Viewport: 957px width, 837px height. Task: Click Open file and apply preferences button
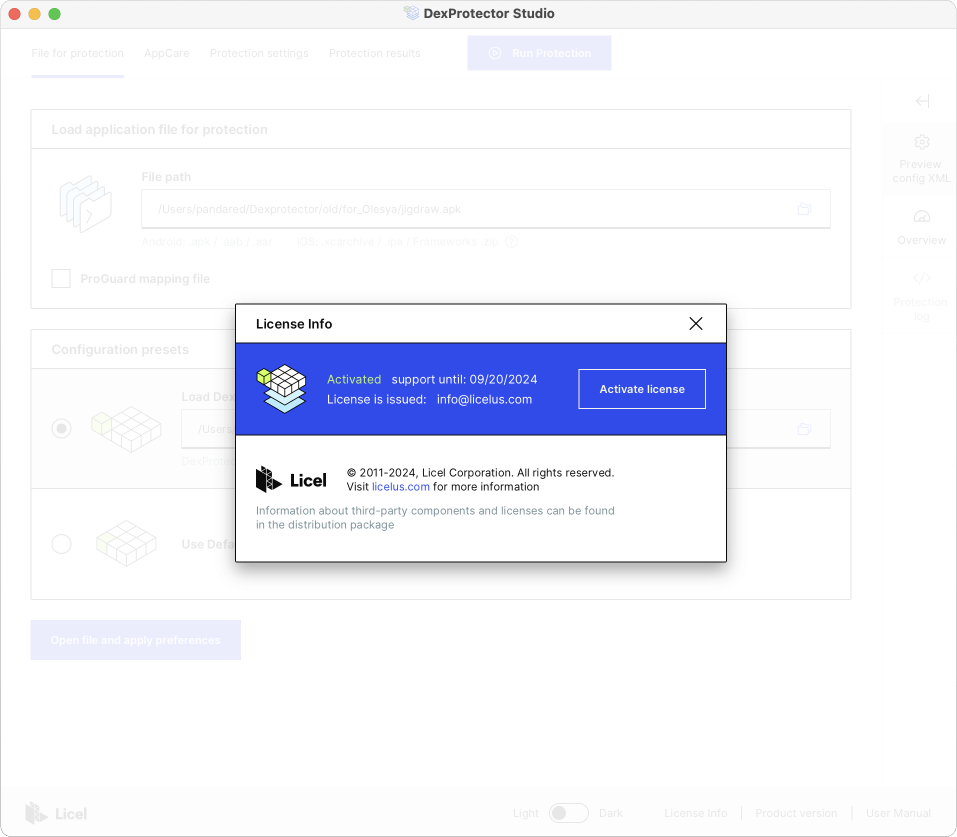(x=135, y=640)
